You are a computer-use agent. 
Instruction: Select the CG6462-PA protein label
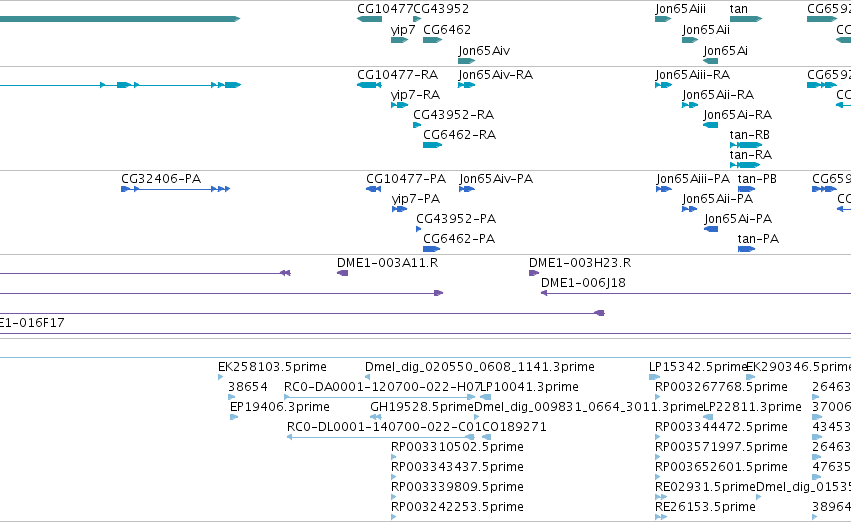click(x=459, y=239)
